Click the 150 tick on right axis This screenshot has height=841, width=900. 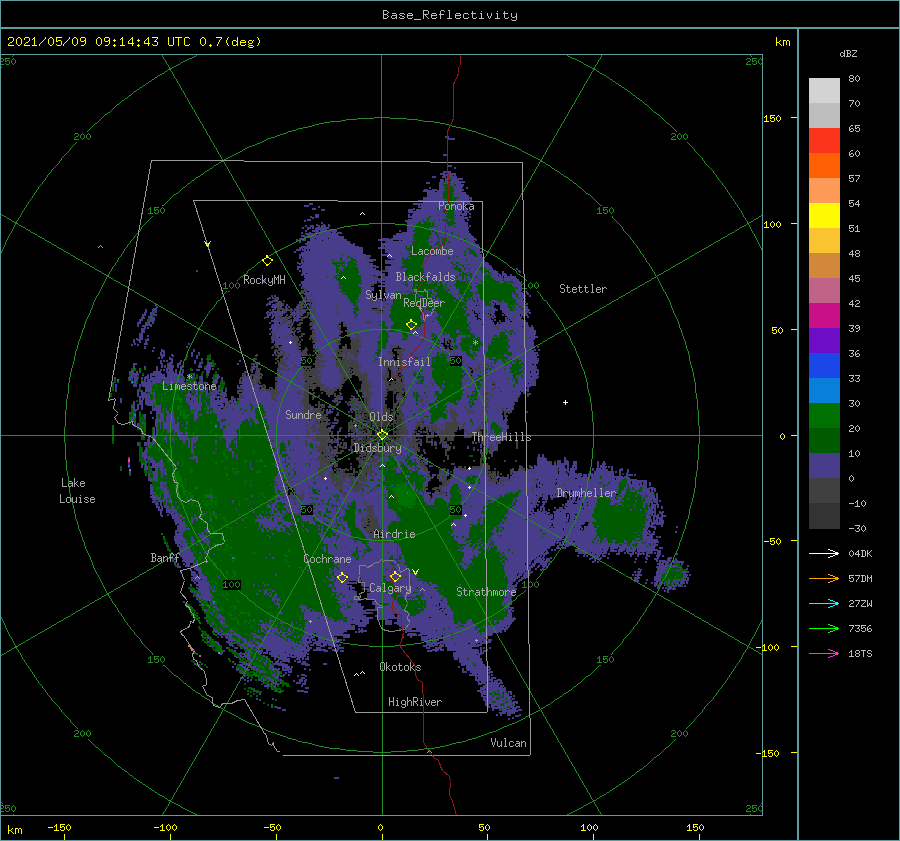(772, 118)
